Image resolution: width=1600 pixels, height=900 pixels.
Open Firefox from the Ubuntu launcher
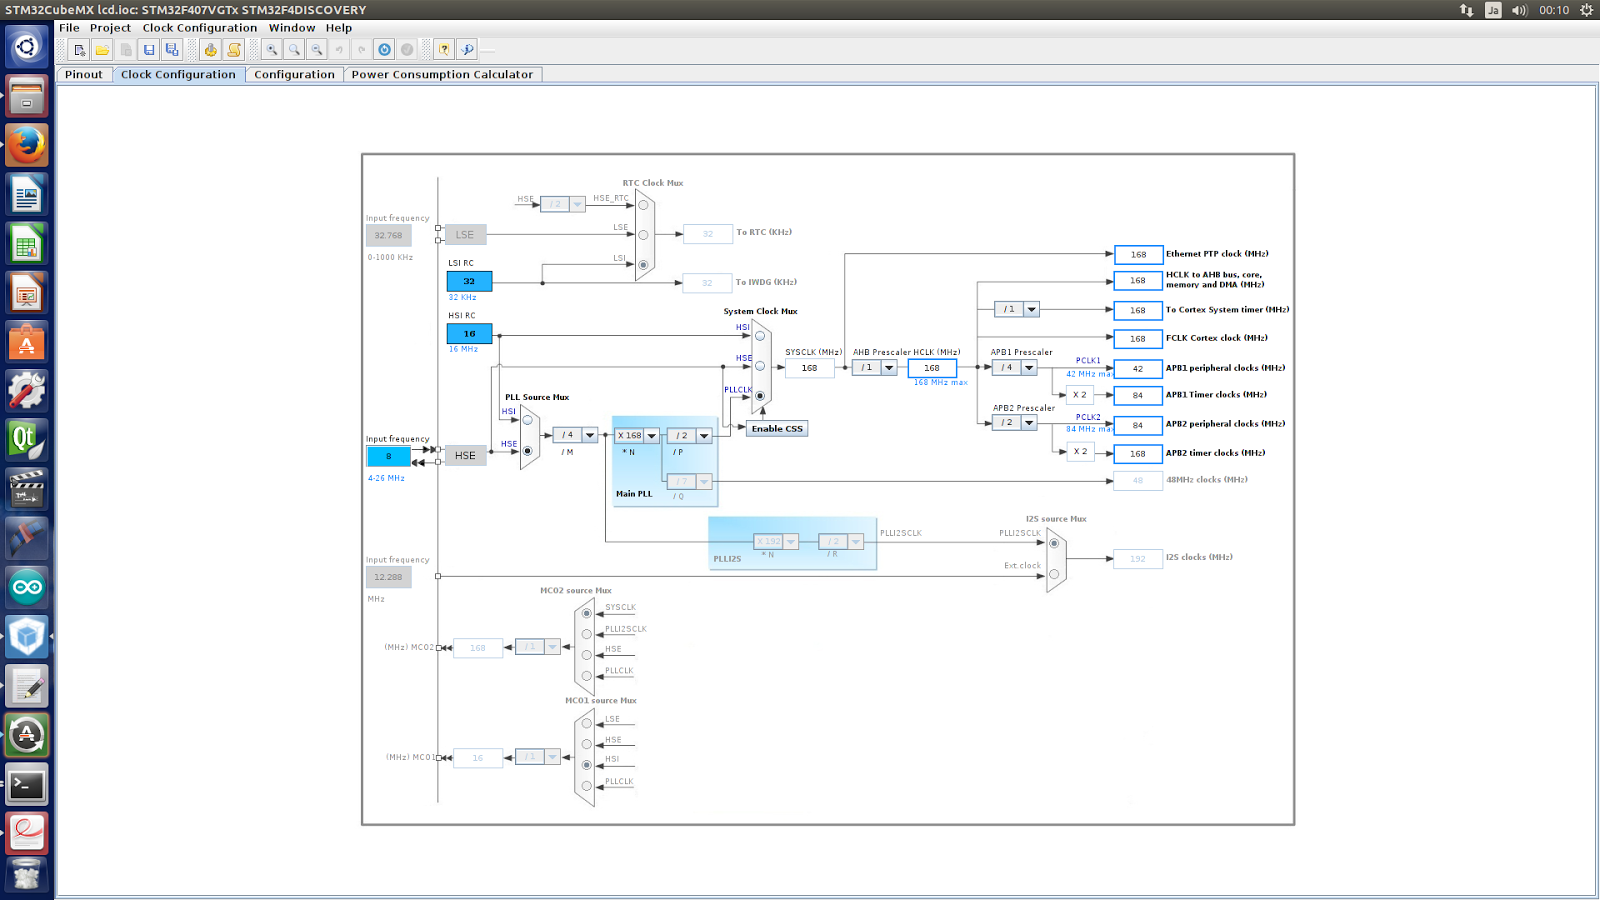27,145
